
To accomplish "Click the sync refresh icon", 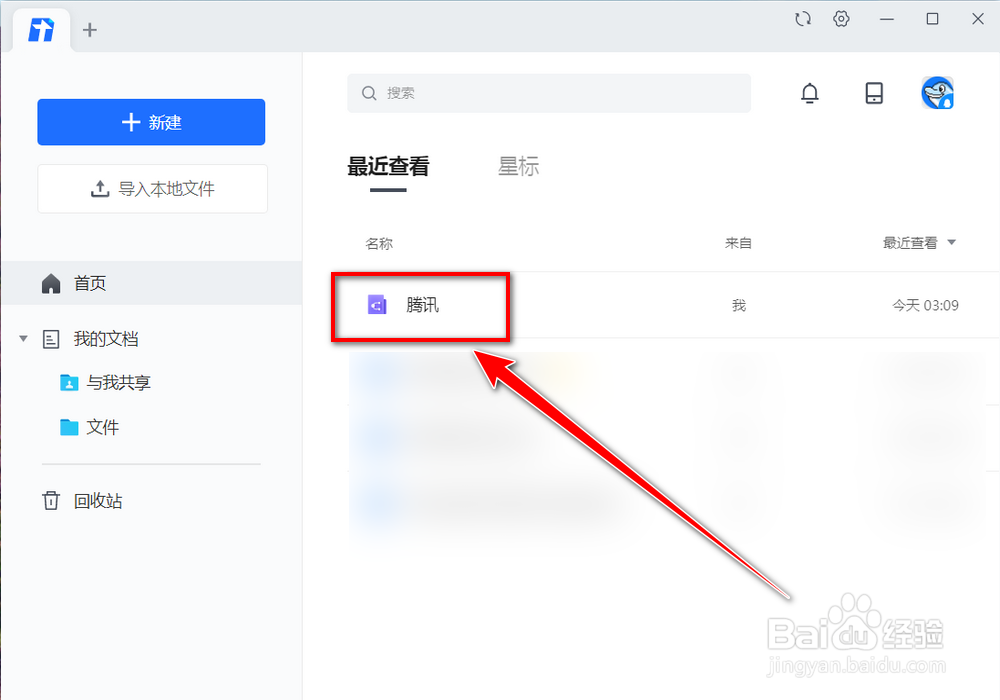I will pos(803,18).
